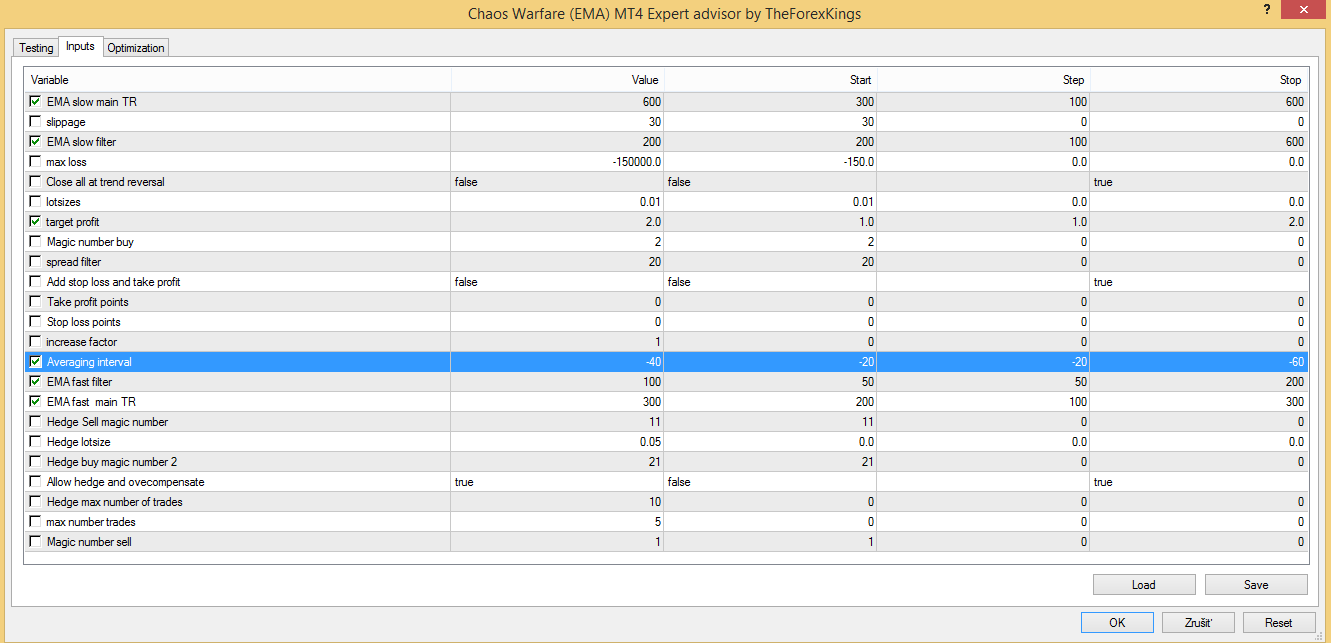Tick Add stop loss and take profit checkbox
1331x643 pixels.
[x=36, y=282]
